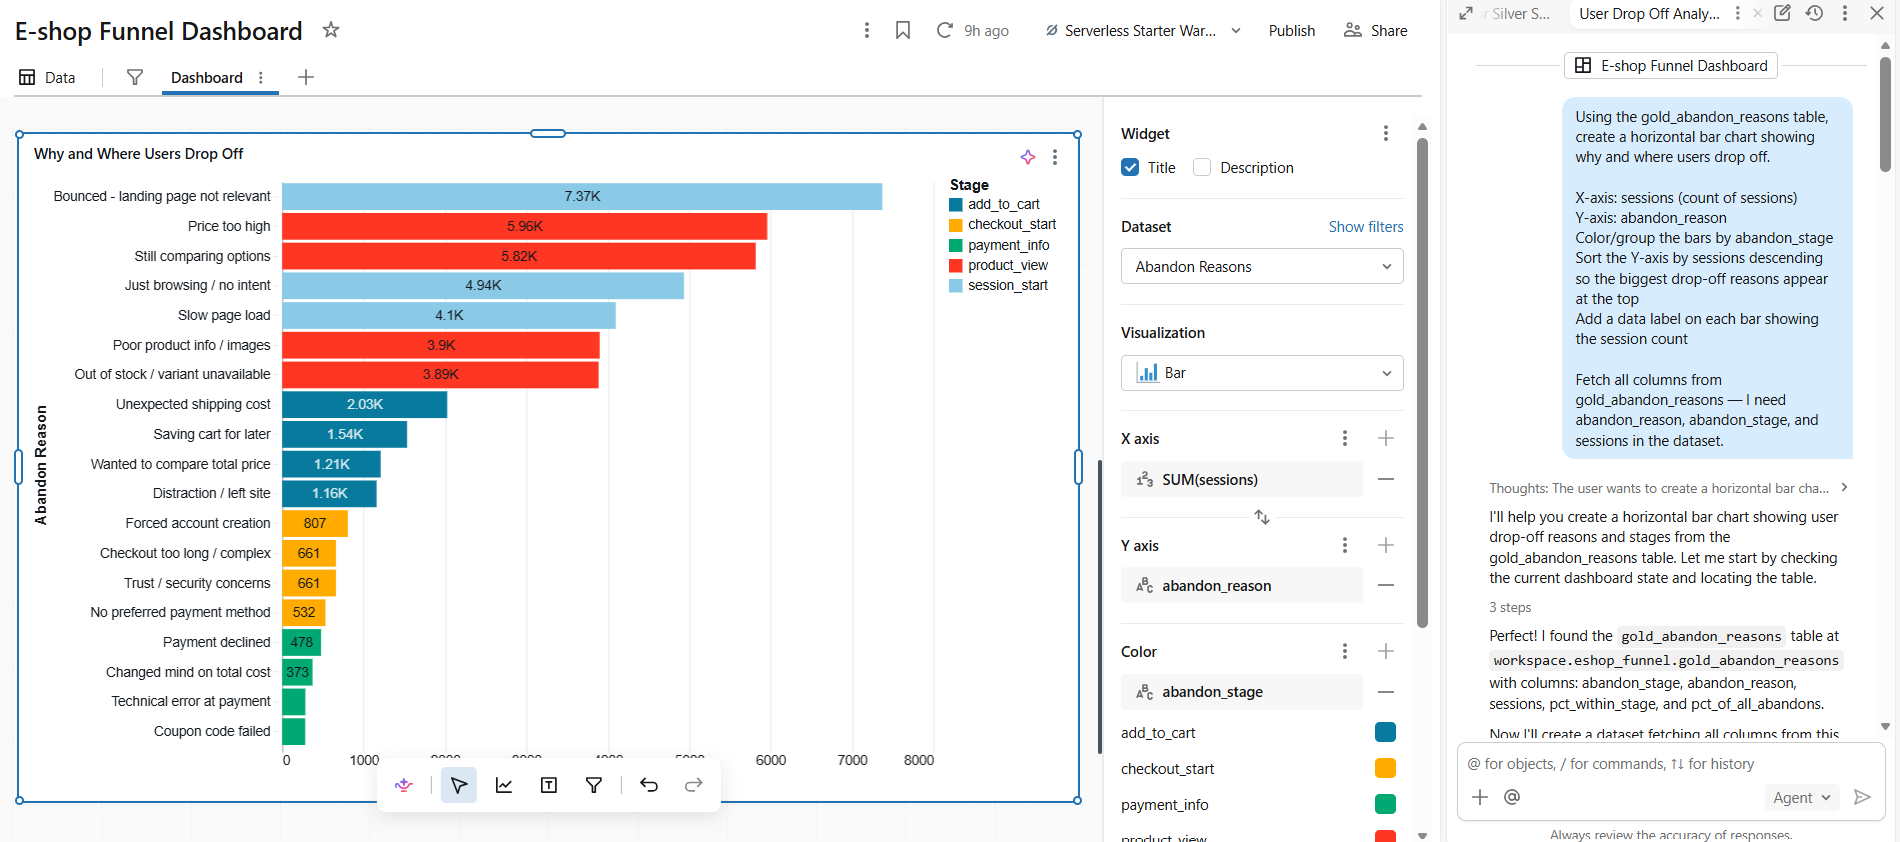1900x842 pixels.
Task: Remove the SUM(sessions) X axis field
Action: click(x=1386, y=479)
